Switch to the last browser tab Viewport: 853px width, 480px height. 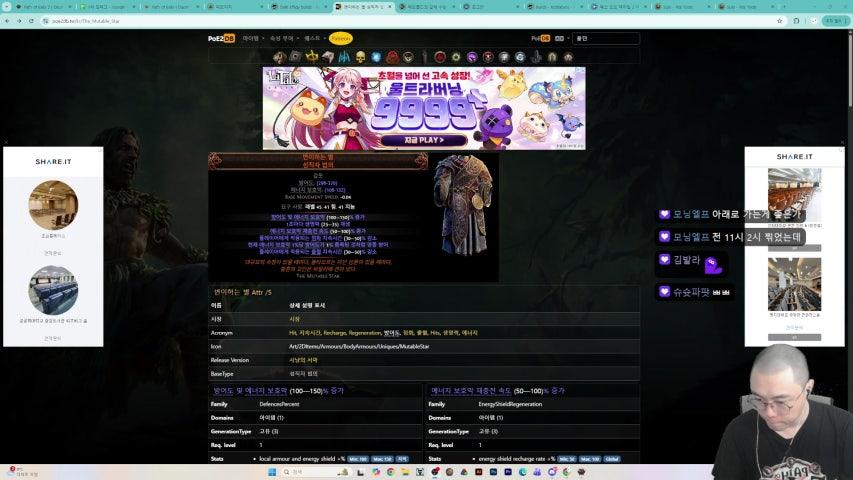click(745, 7)
